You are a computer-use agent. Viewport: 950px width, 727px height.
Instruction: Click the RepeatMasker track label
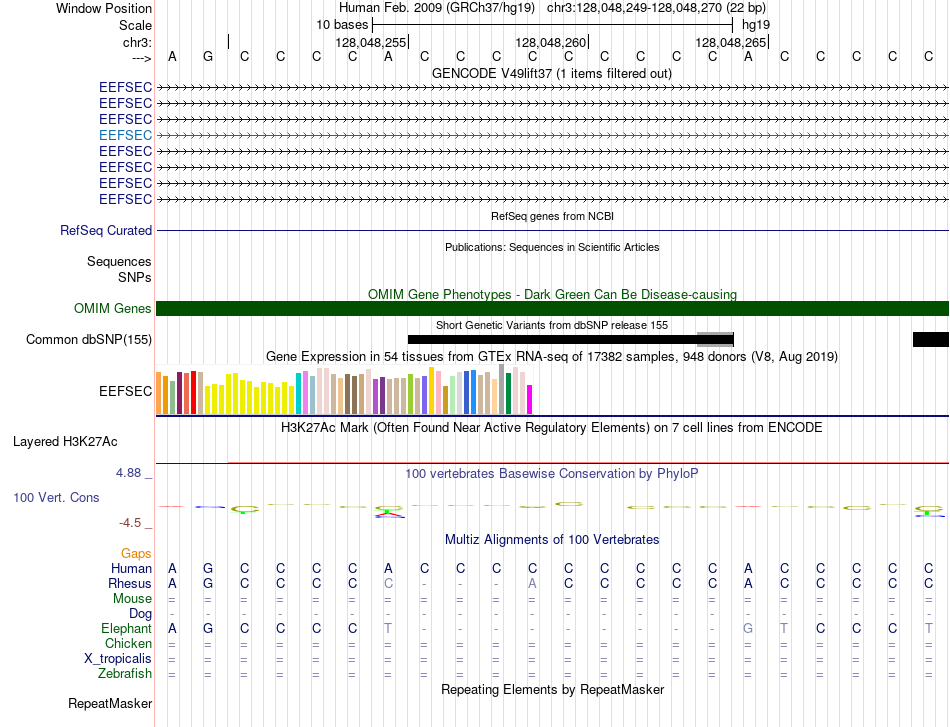(x=110, y=703)
